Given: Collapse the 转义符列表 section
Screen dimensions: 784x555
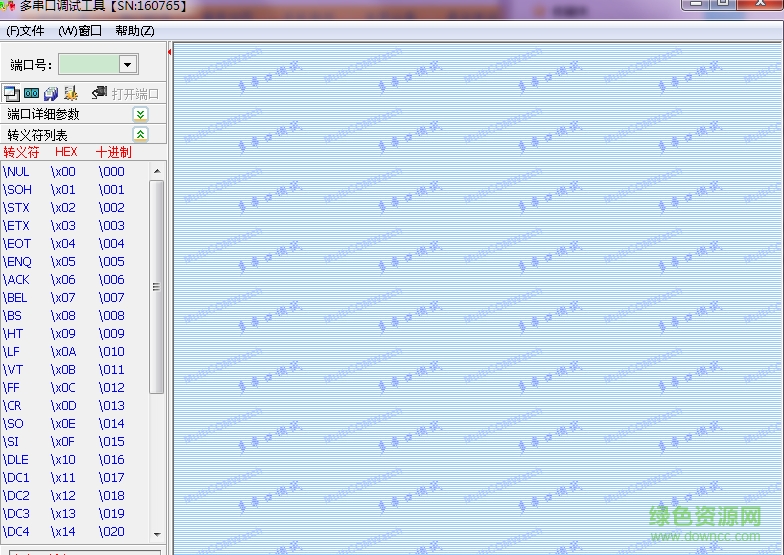Looking at the screenshot, I should (x=140, y=134).
